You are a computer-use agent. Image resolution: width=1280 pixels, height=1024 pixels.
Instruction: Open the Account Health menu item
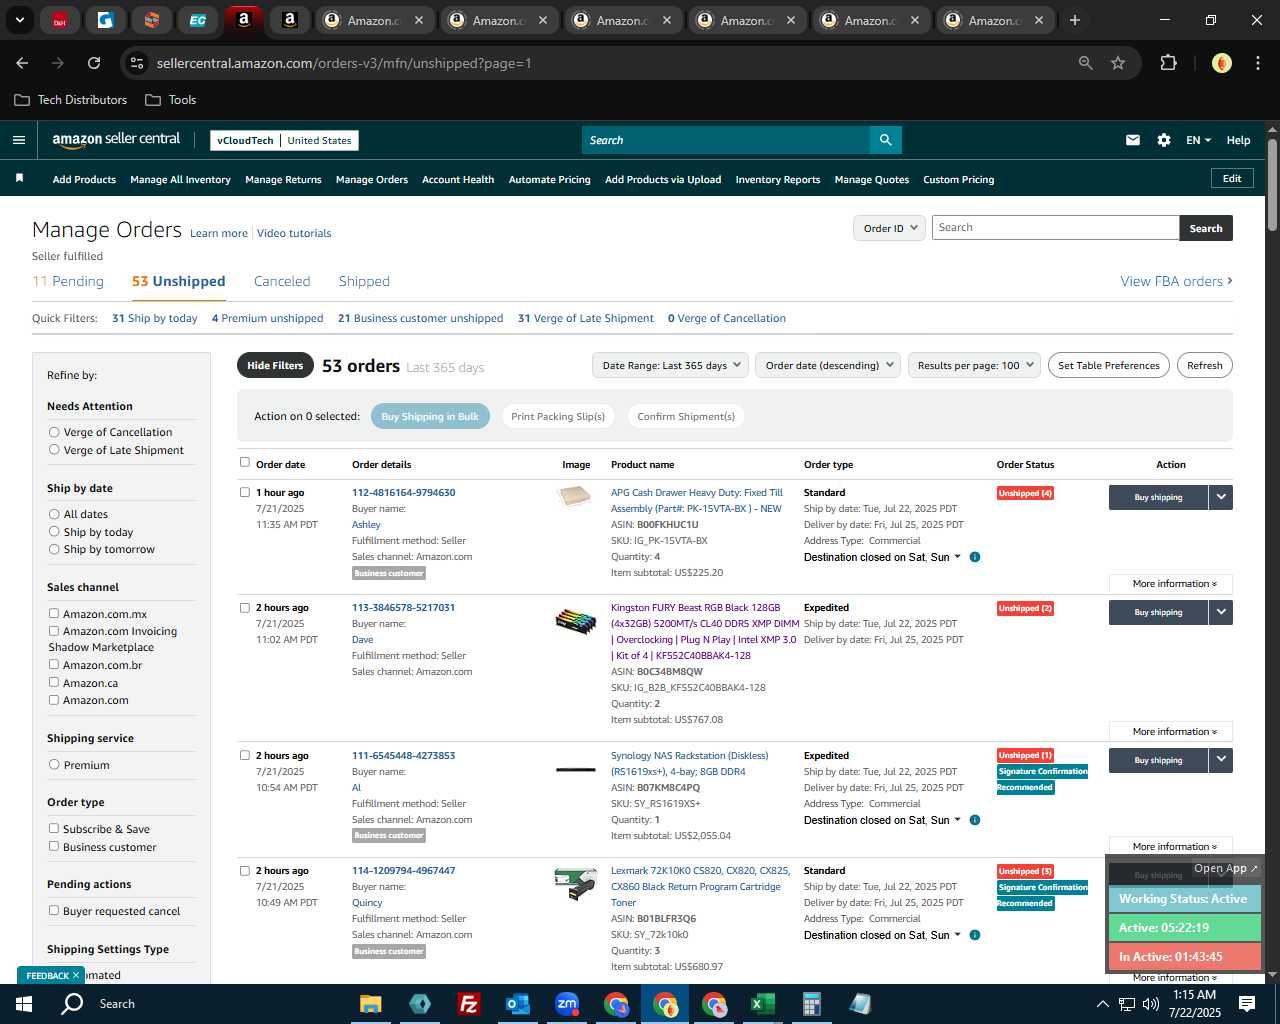pos(458,179)
